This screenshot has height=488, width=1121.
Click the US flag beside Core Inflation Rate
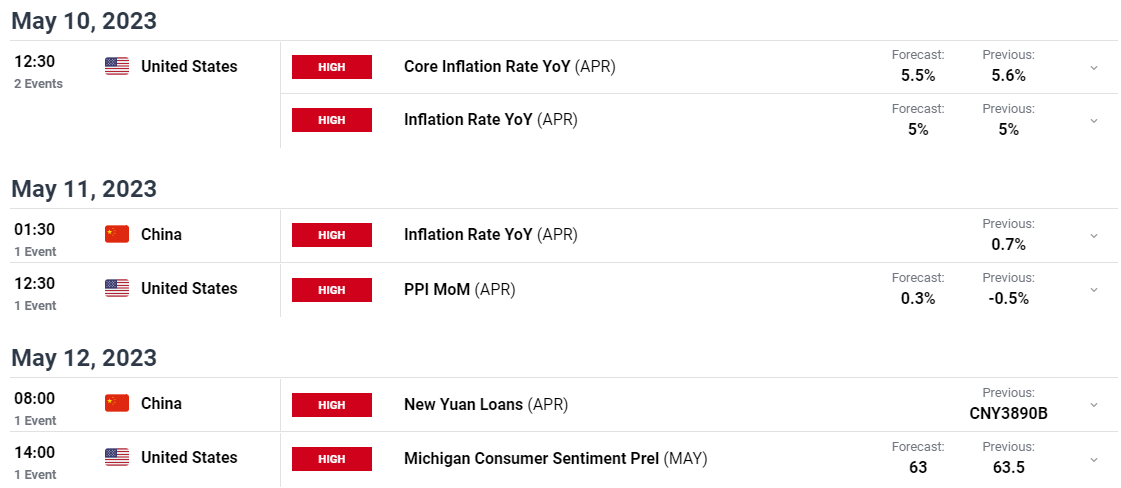coord(117,66)
